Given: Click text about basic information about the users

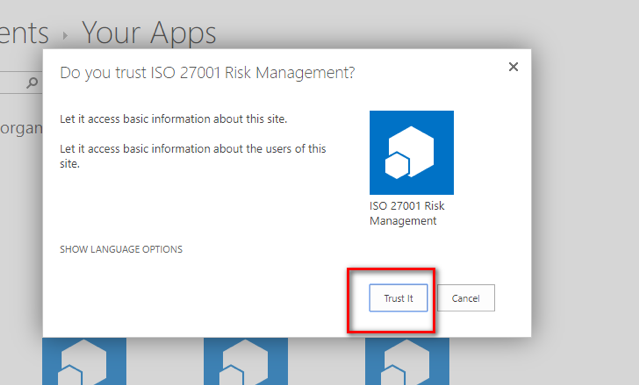Looking at the screenshot, I should click(193, 156).
